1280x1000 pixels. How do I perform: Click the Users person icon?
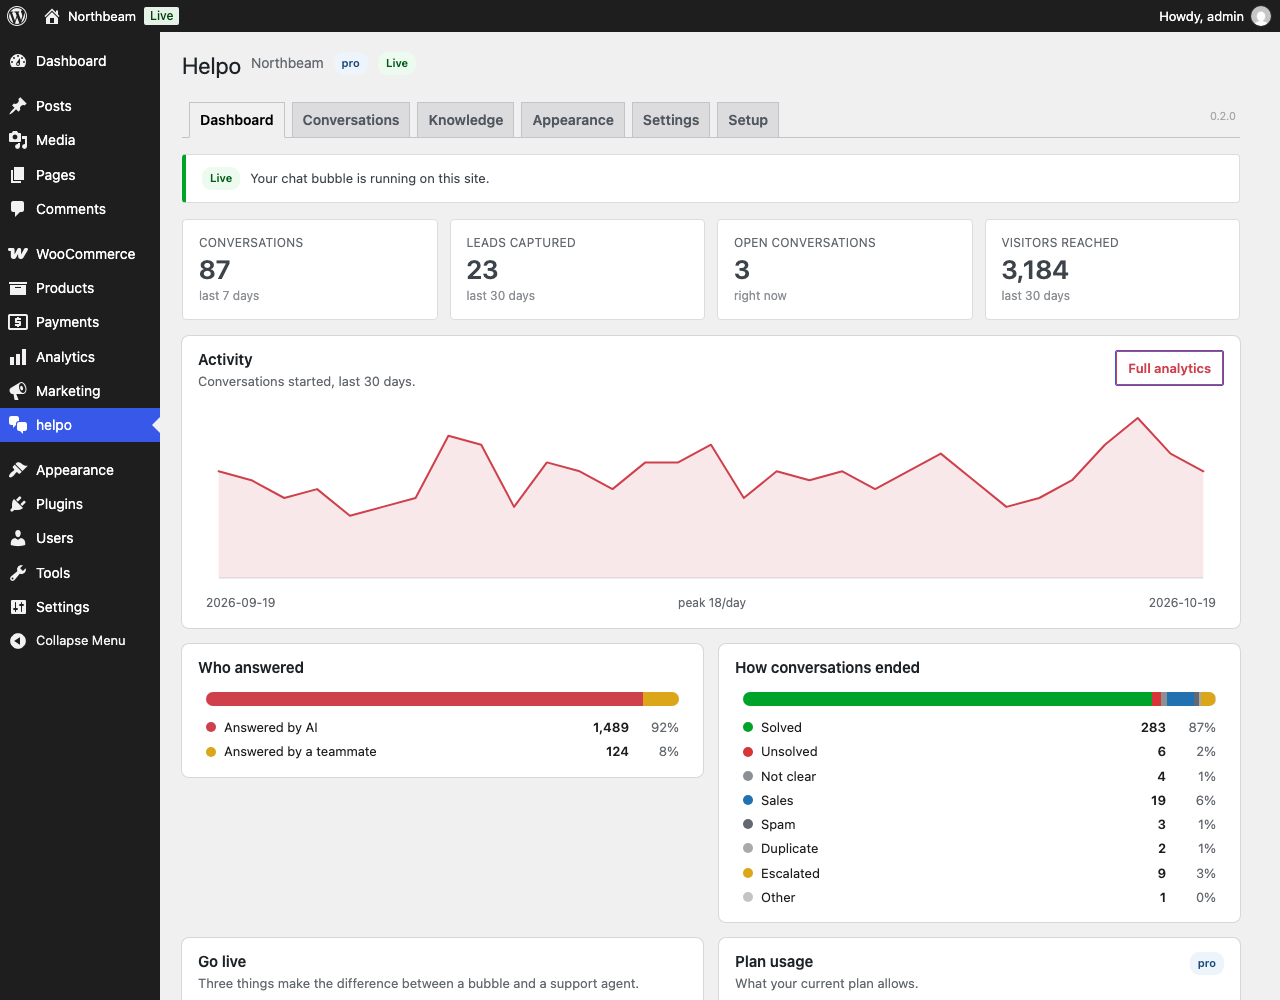click(x=18, y=538)
